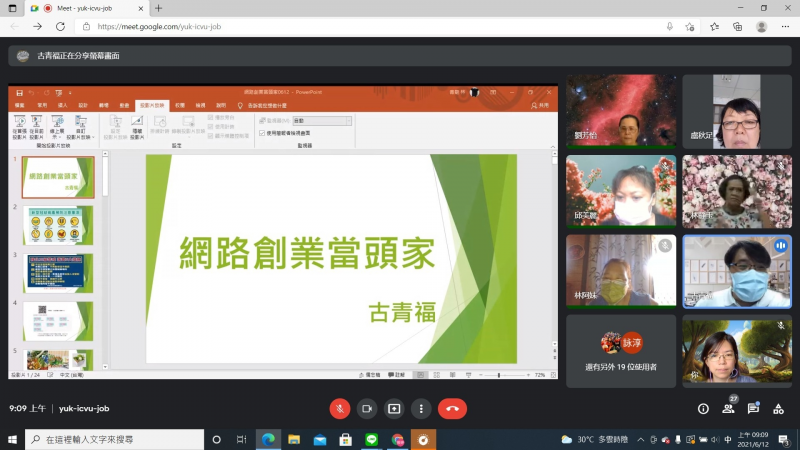Open the Meet more options menu
The image size is (800, 450).
(421, 408)
